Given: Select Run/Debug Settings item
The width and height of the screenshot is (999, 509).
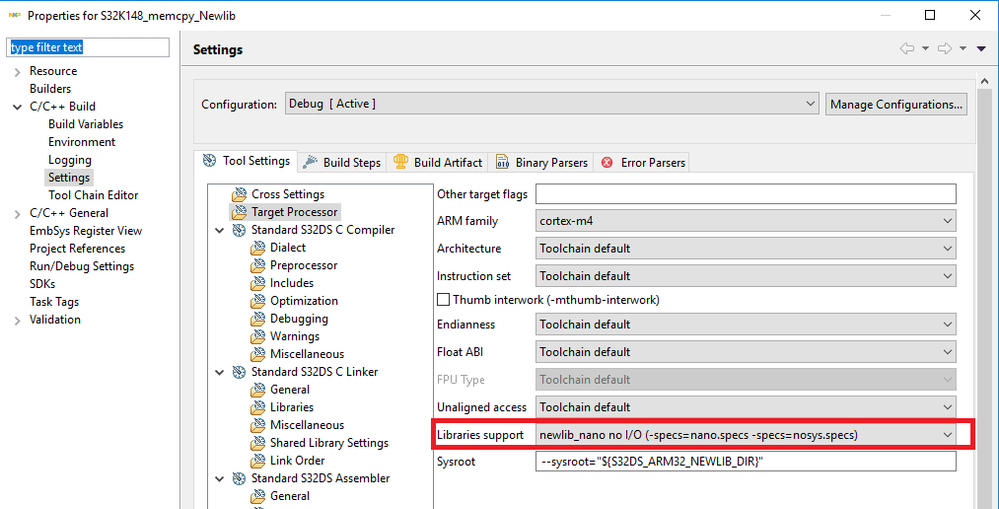Looking at the screenshot, I should (82, 266).
